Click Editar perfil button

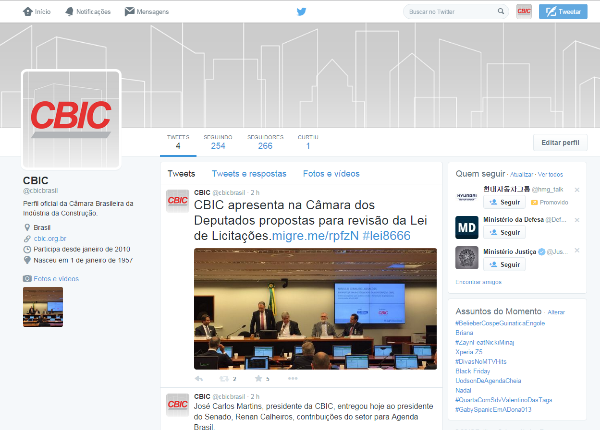pos(560,143)
